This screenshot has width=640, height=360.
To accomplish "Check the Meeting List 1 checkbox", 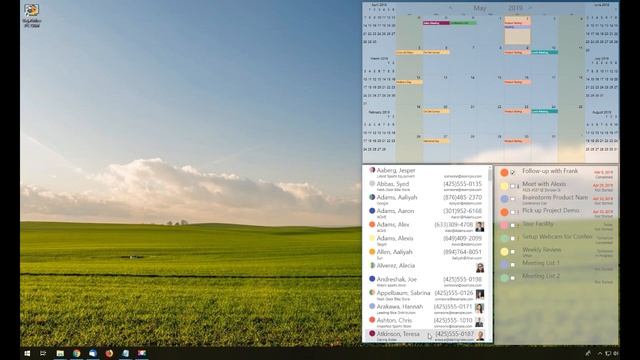I will point(513,264).
